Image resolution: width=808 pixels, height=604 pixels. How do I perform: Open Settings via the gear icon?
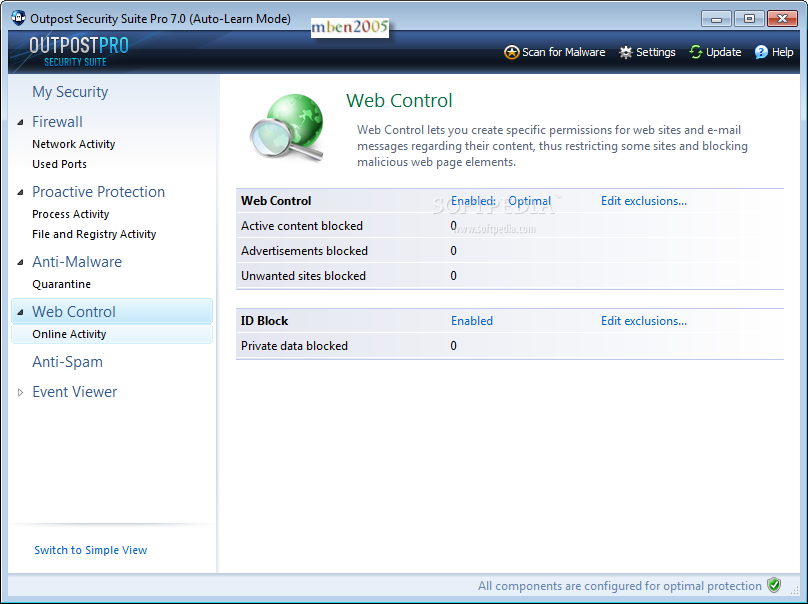pos(626,52)
